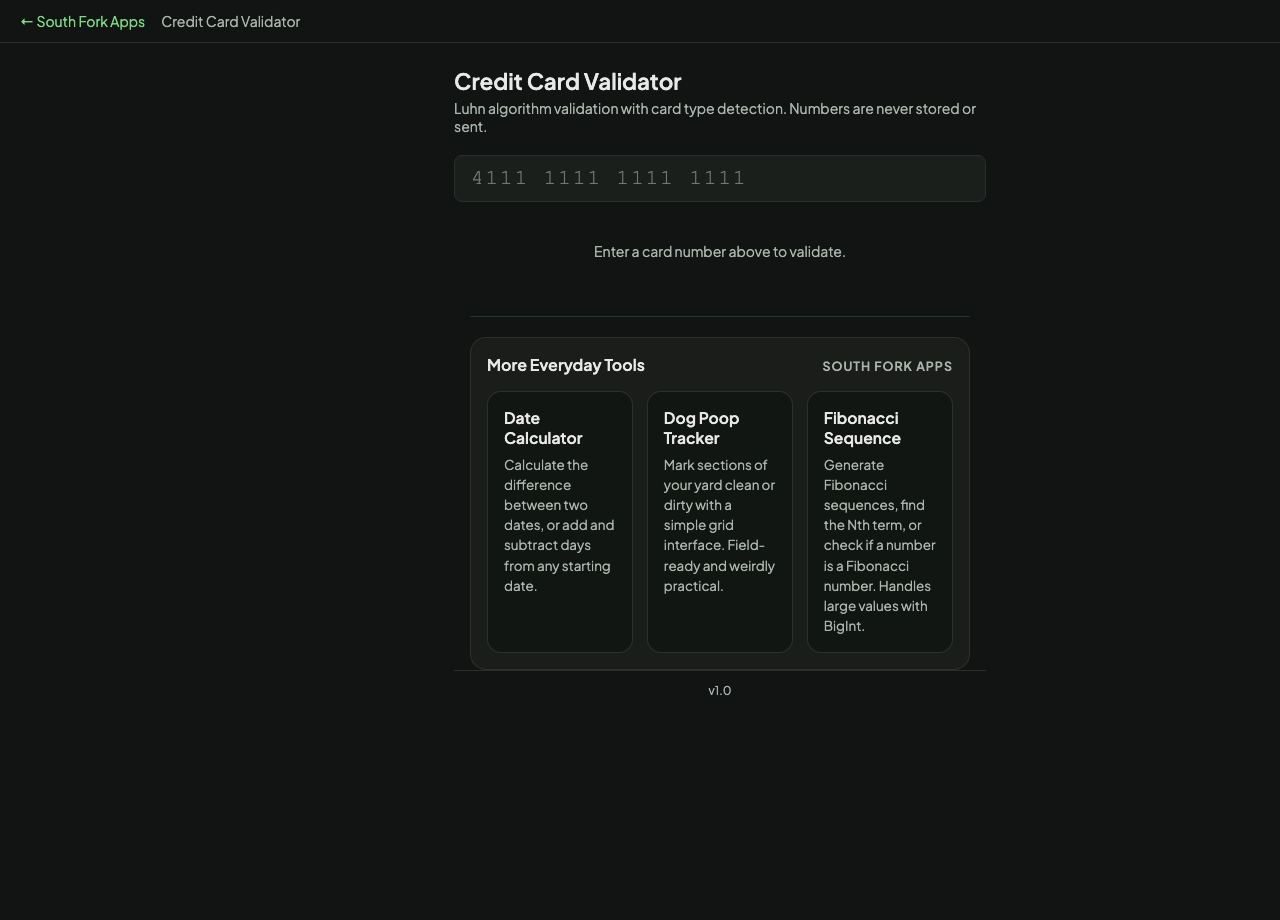
Task: Click the More Everyday Tools heading
Action: click(566, 365)
